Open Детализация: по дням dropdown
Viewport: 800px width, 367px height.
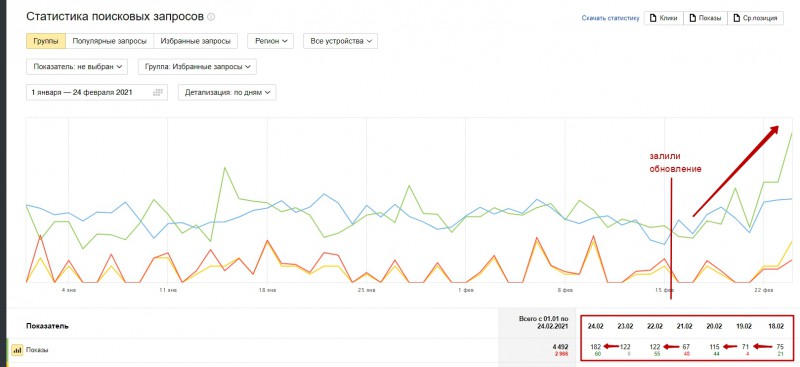point(227,92)
